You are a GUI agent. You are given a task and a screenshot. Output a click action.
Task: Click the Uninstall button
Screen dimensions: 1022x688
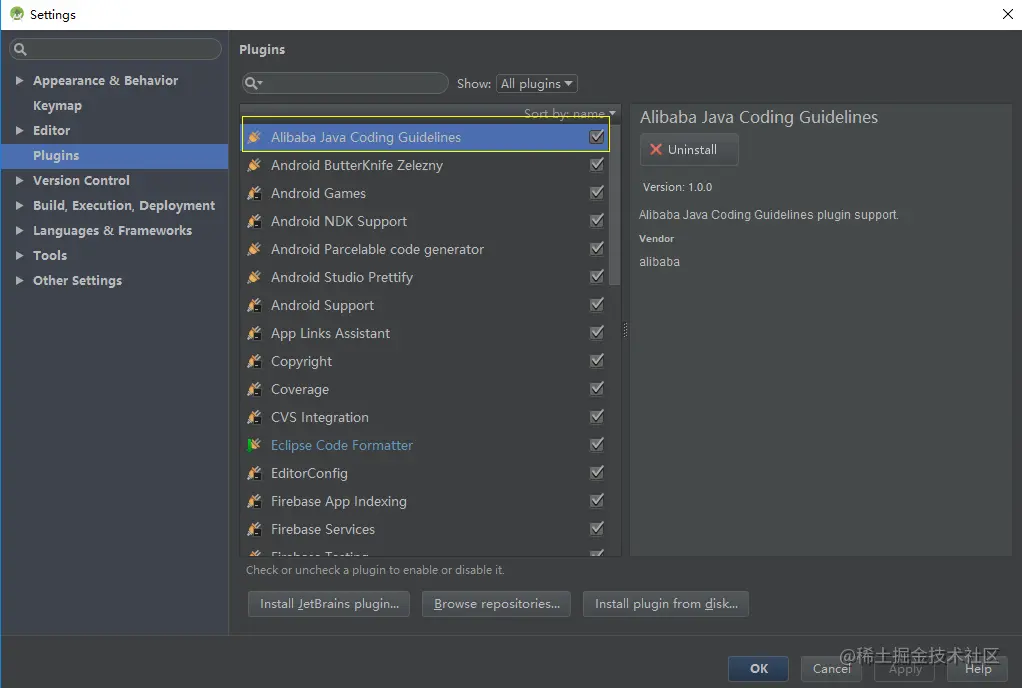[x=689, y=149]
